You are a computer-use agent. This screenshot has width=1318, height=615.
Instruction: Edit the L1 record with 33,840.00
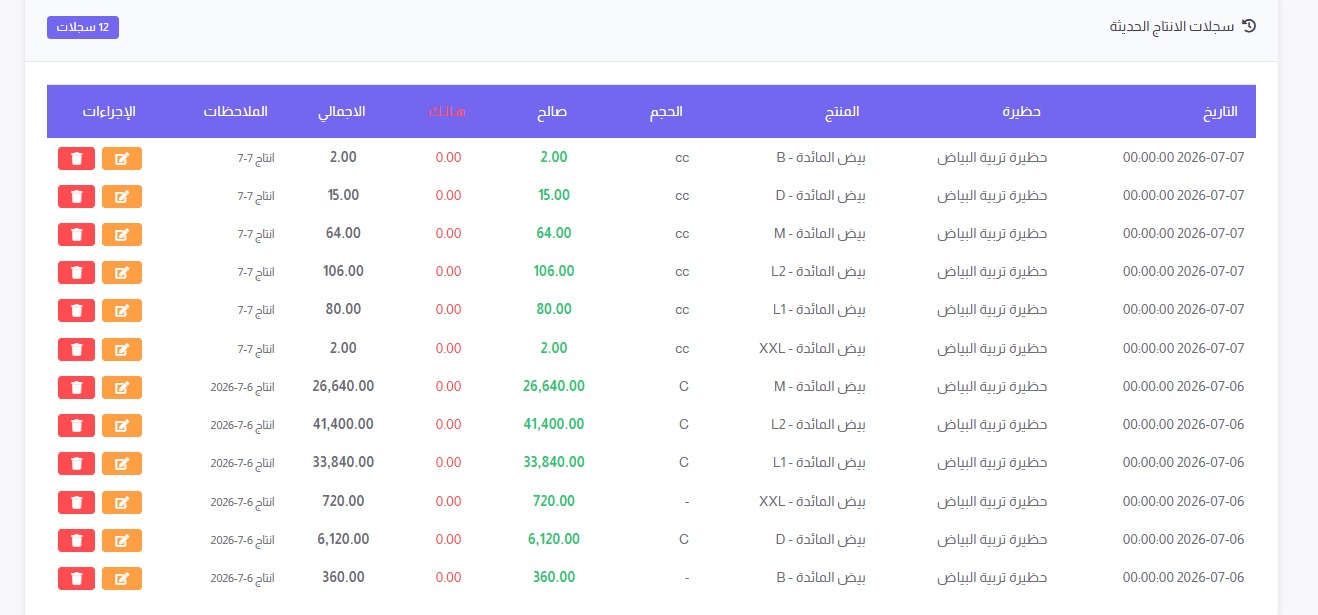(122, 463)
